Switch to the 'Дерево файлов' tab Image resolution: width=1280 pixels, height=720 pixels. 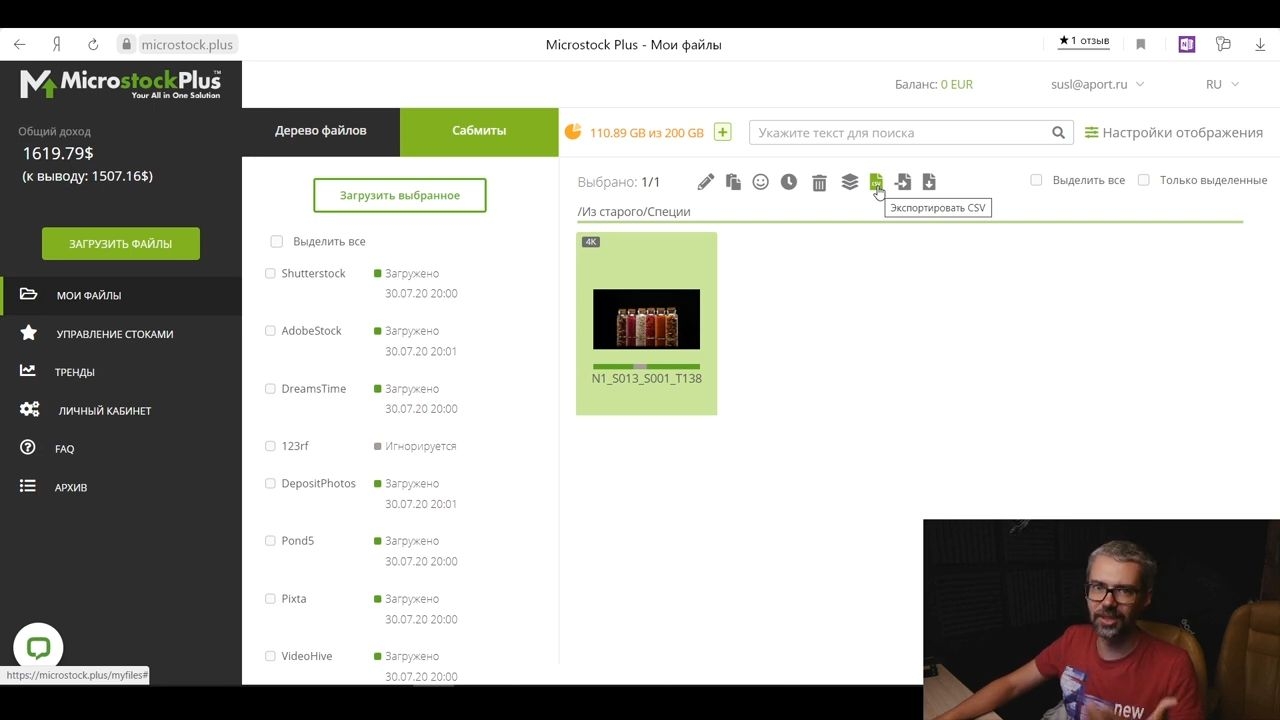point(321,132)
